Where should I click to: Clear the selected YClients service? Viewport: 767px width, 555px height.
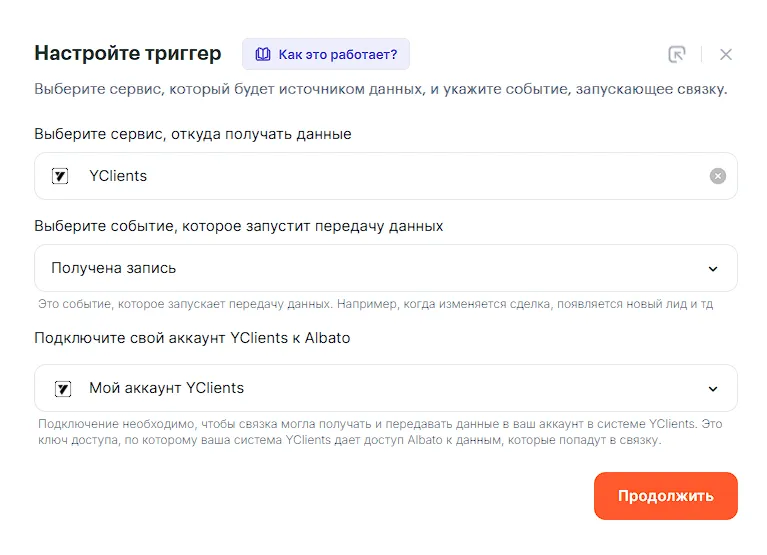(717, 176)
